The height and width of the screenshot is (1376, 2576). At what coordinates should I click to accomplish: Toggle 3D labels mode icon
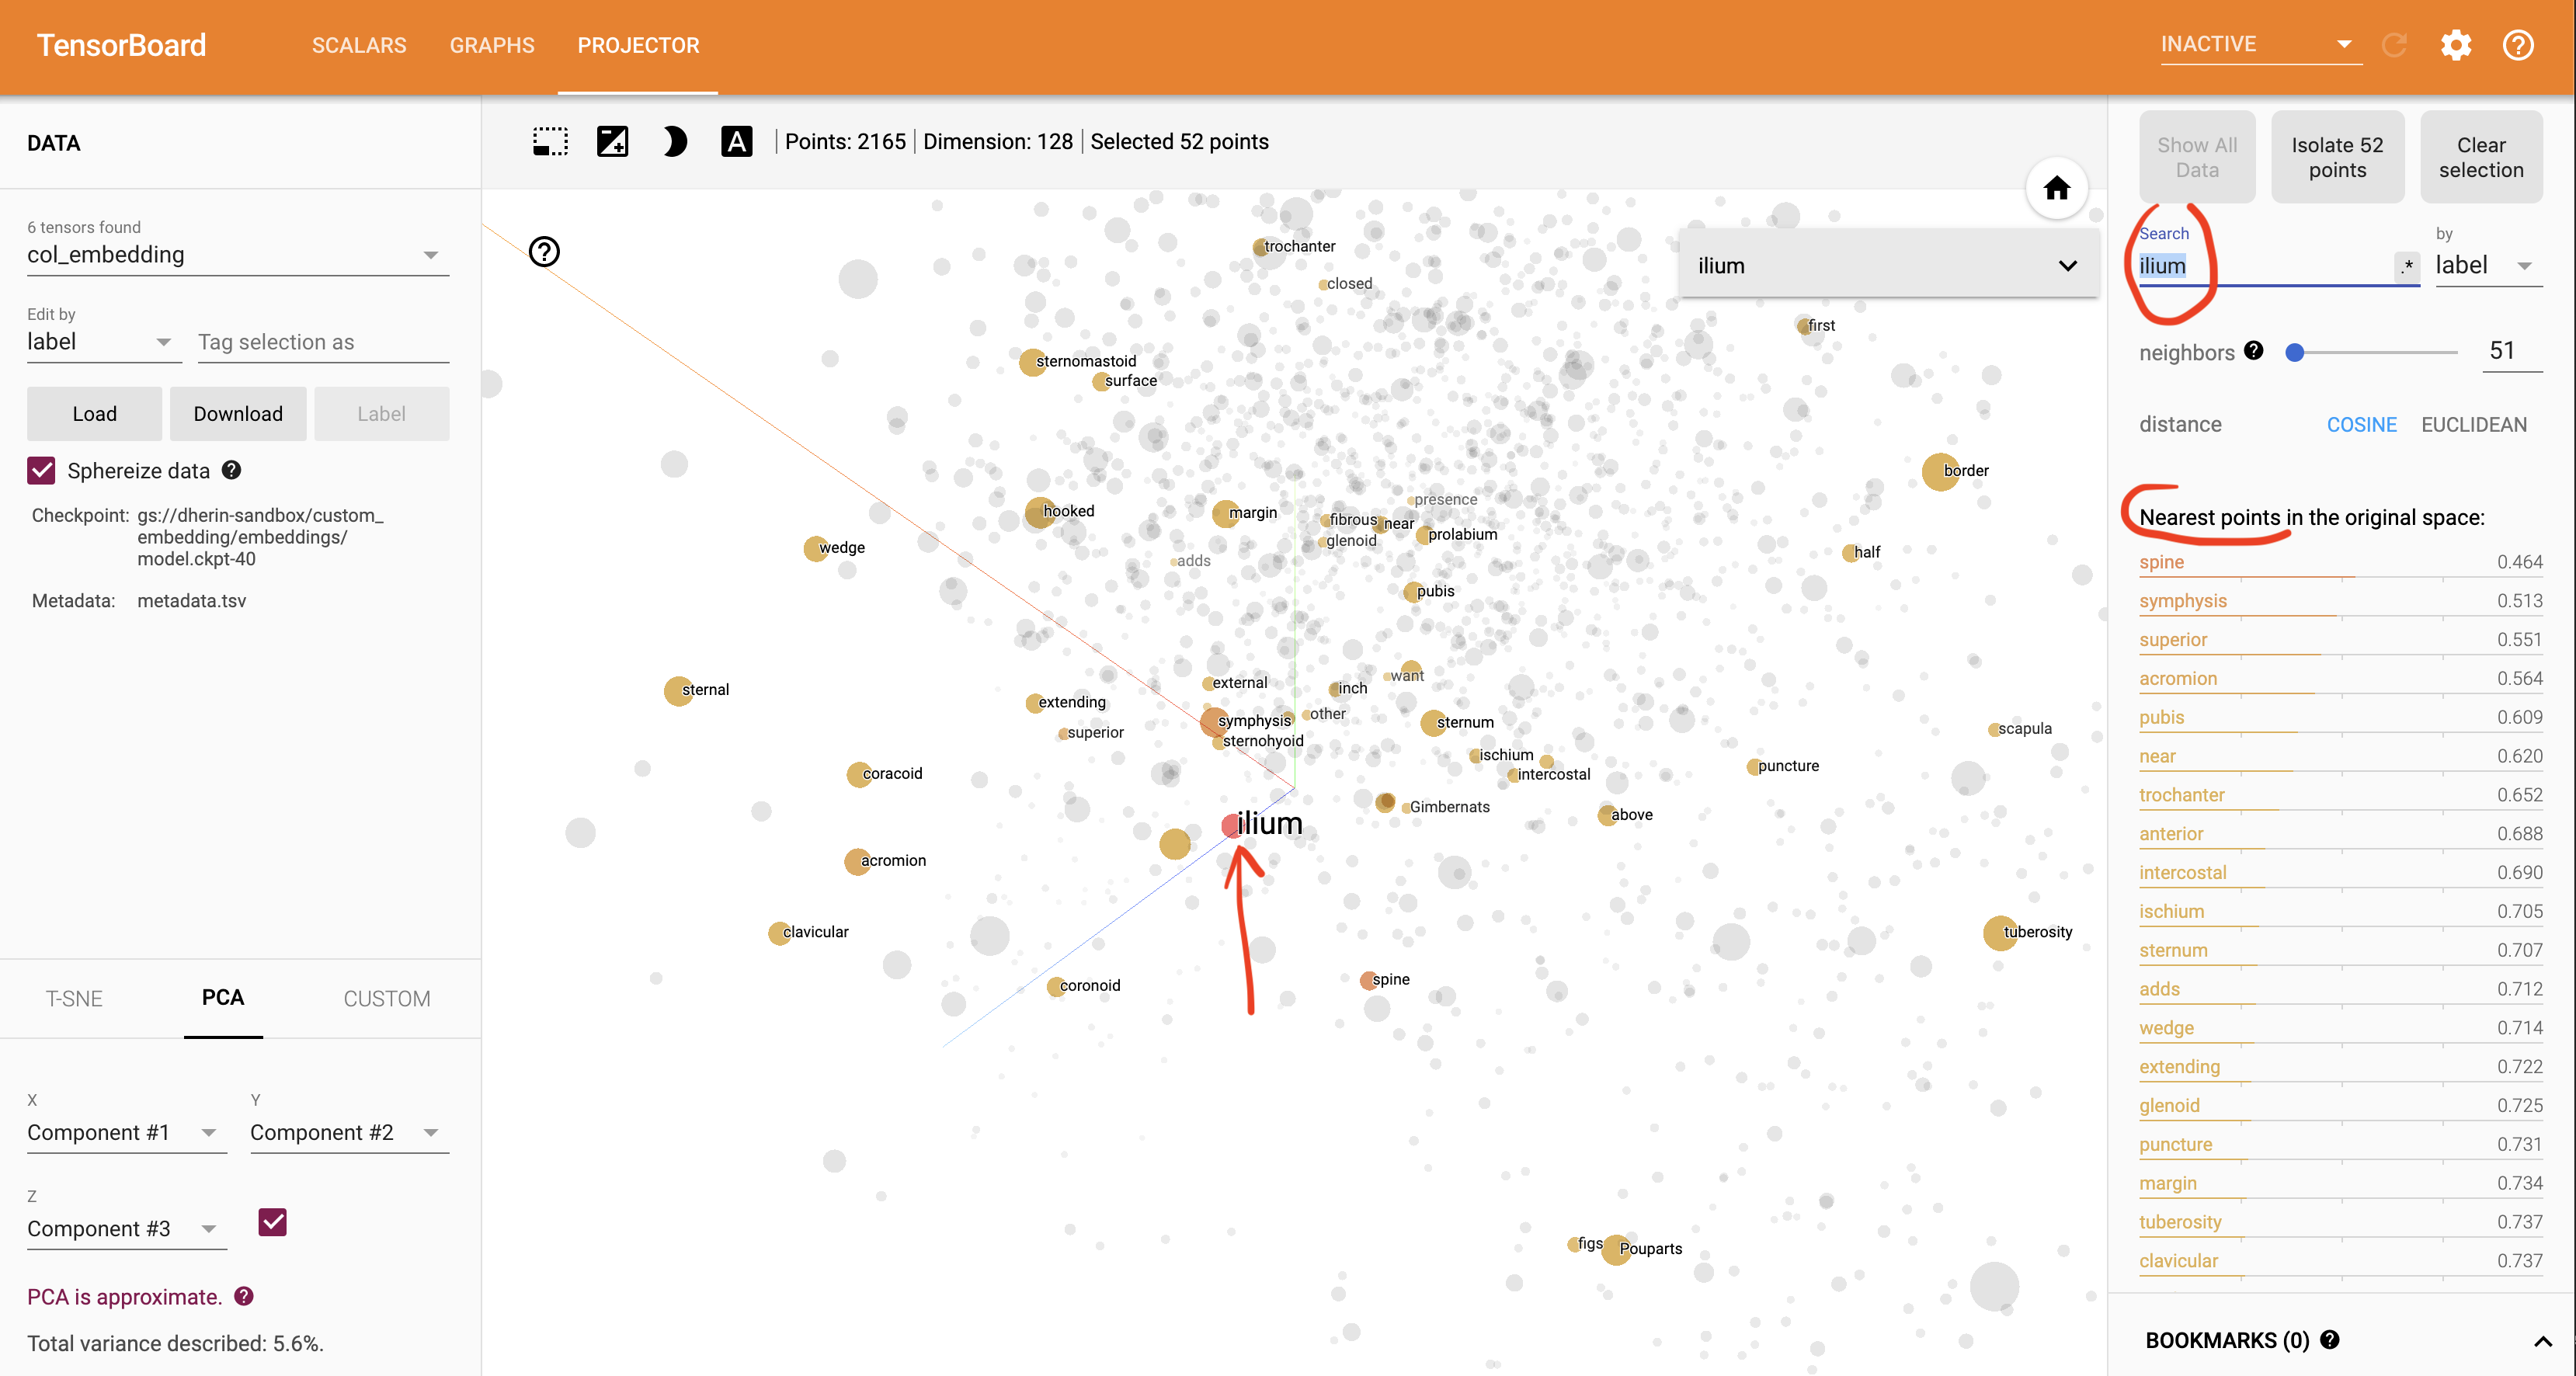736,141
